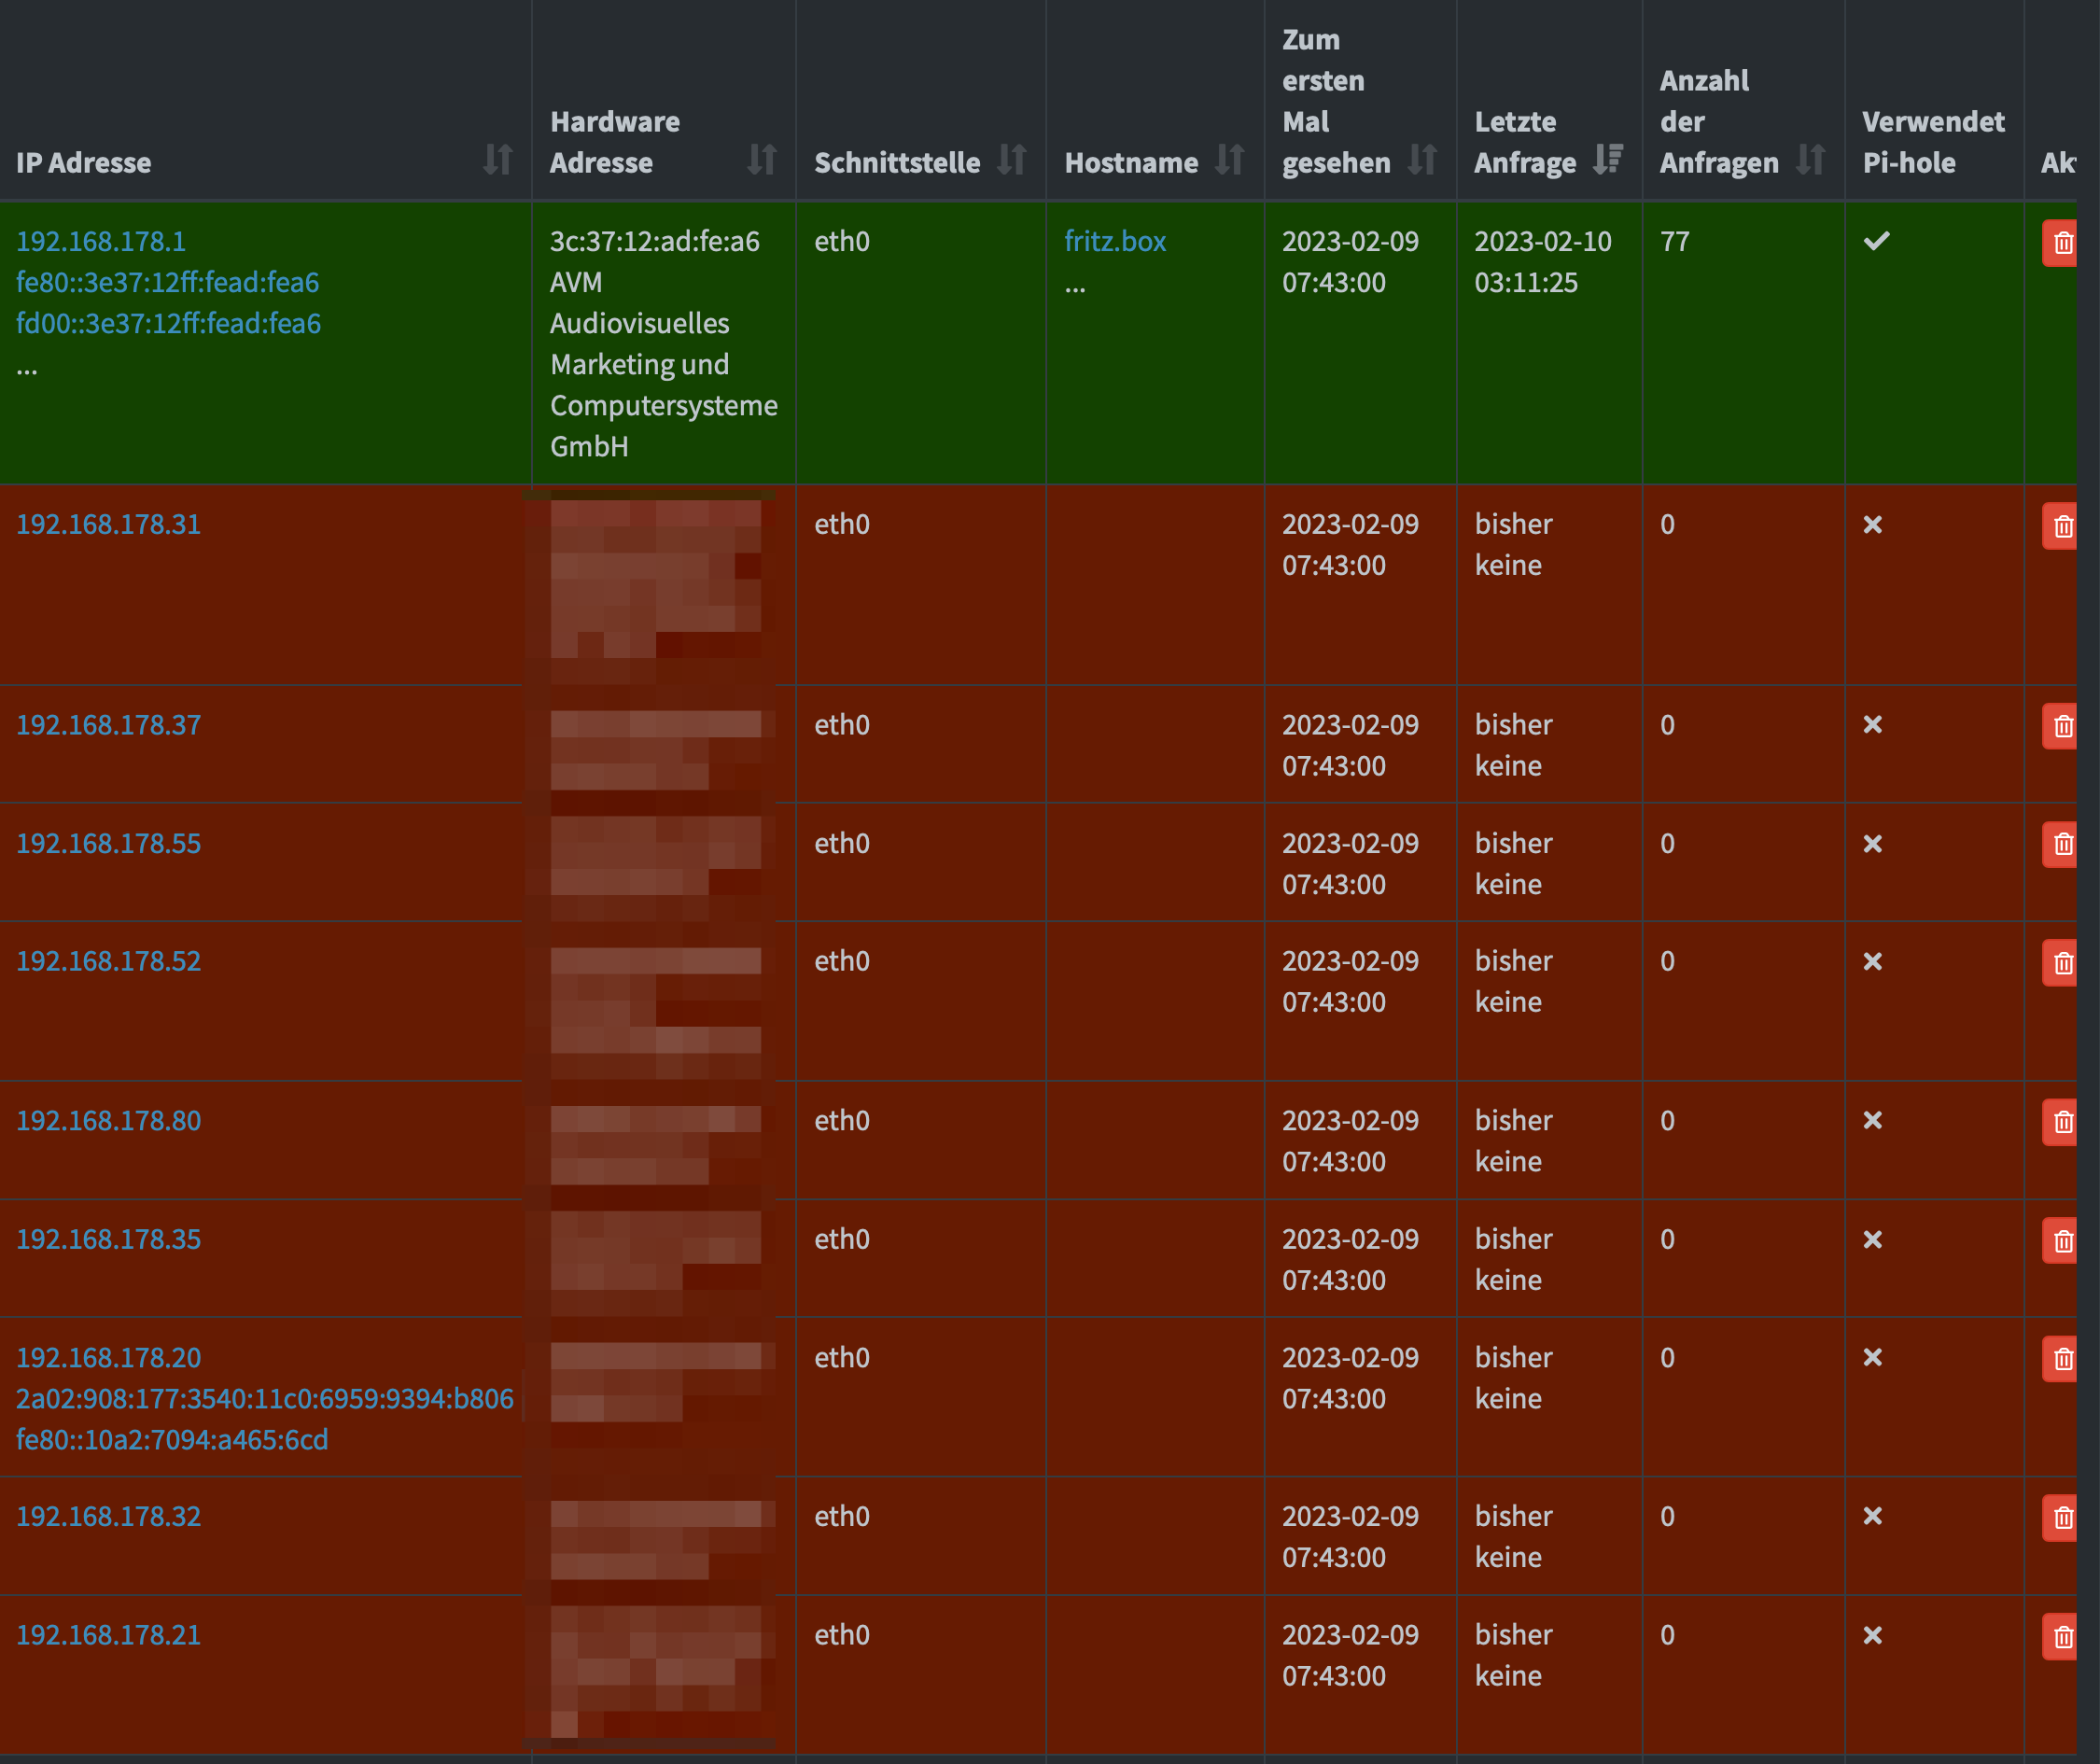The width and height of the screenshot is (2100, 1764).
Task: Delete the 192.168.178.80 entry
Action: pyautogui.click(x=2060, y=1123)
